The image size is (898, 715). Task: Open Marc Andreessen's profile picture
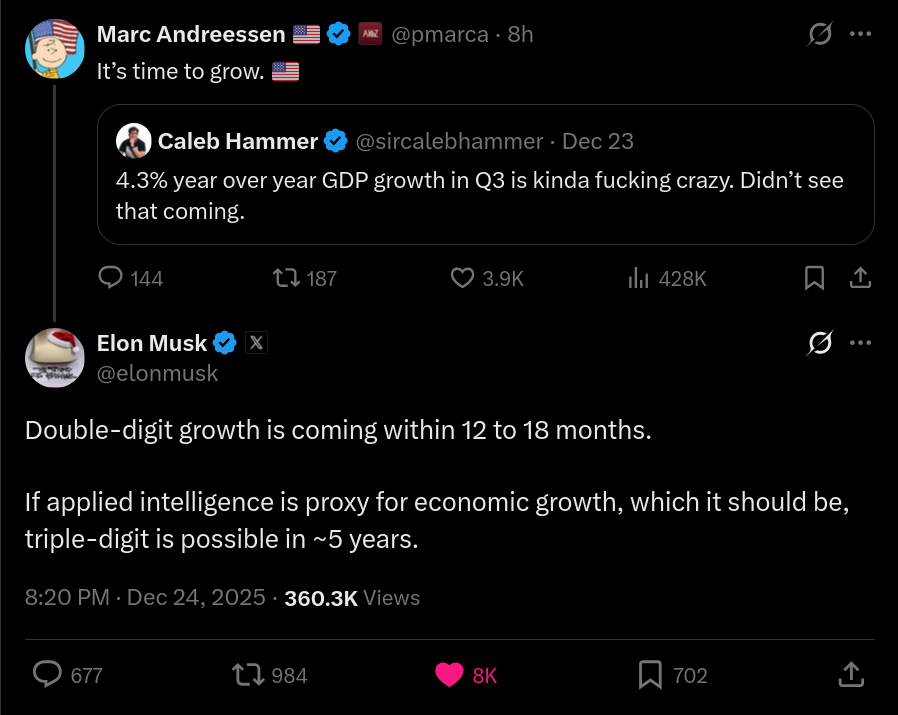(54, 48)
